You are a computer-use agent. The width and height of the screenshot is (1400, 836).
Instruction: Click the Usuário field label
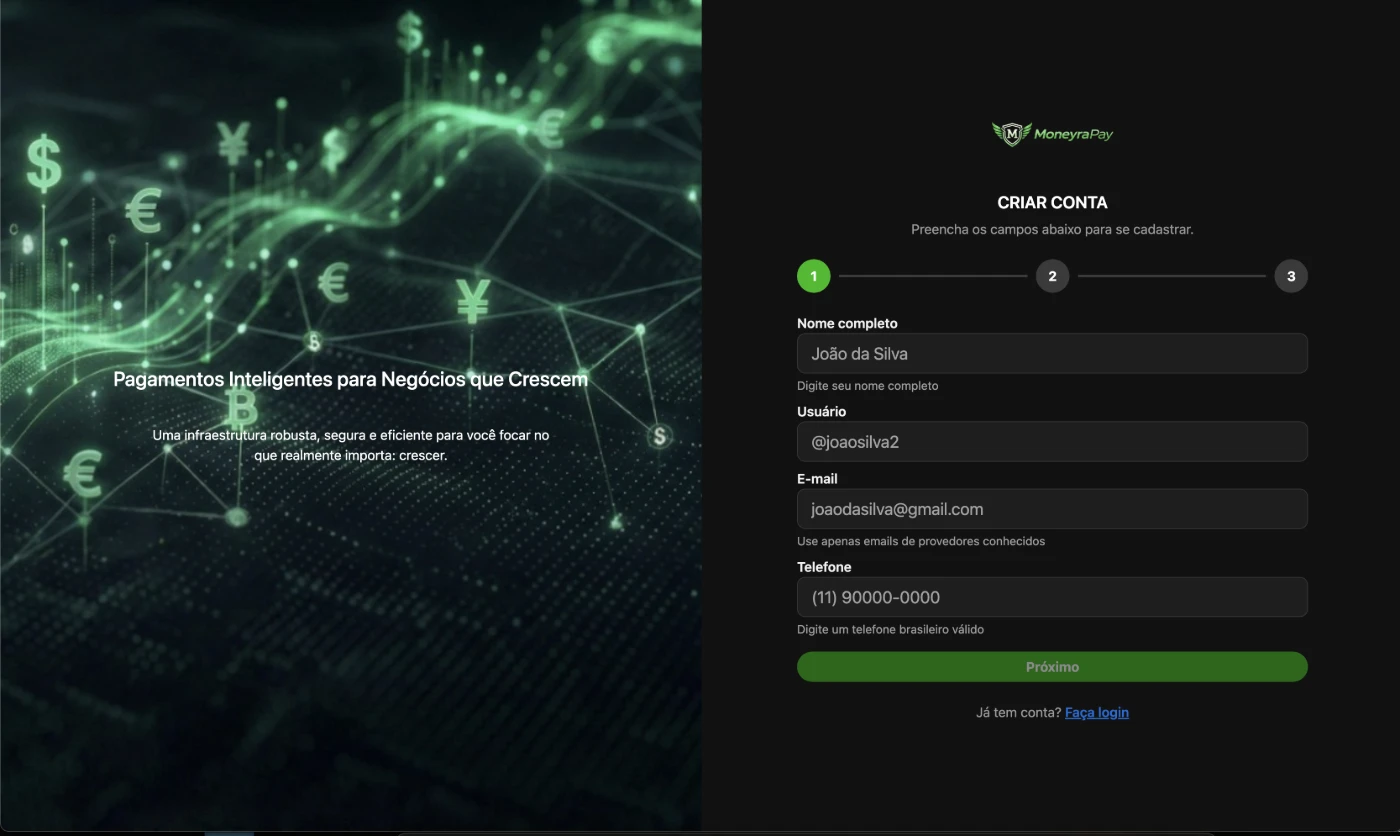click(x=821, y=412)
